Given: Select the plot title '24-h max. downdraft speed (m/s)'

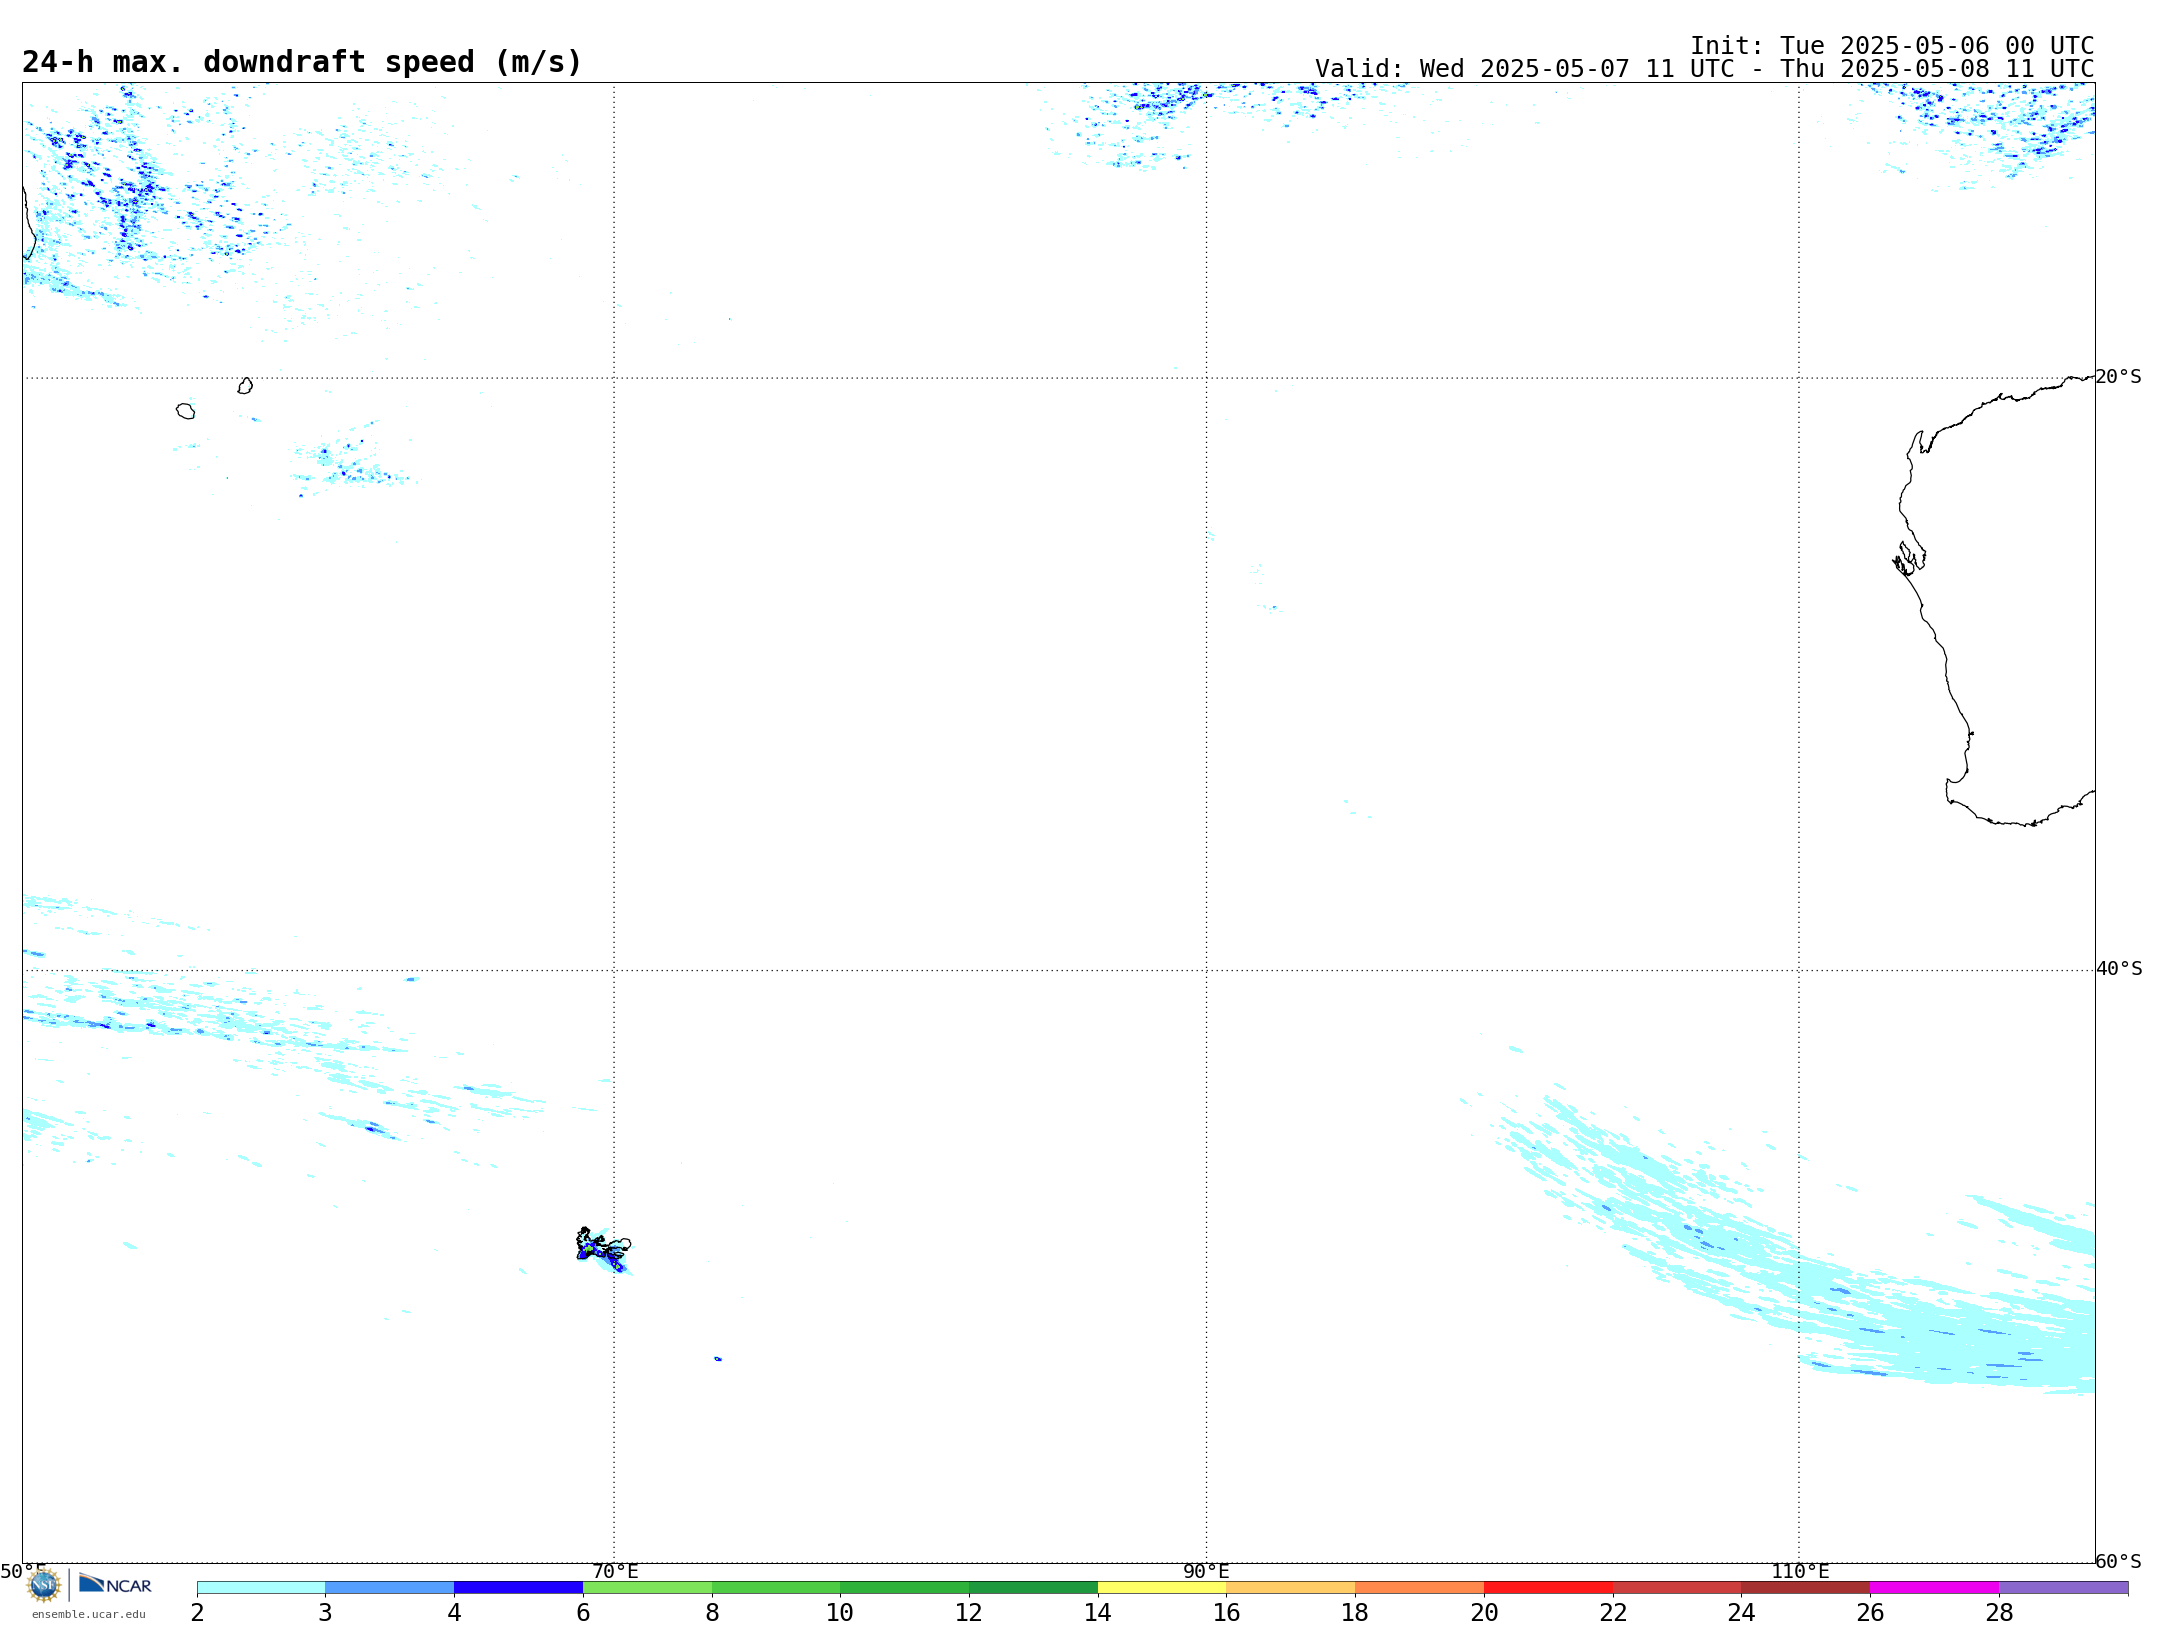Looking at the screenshot, I should (302, 62).
